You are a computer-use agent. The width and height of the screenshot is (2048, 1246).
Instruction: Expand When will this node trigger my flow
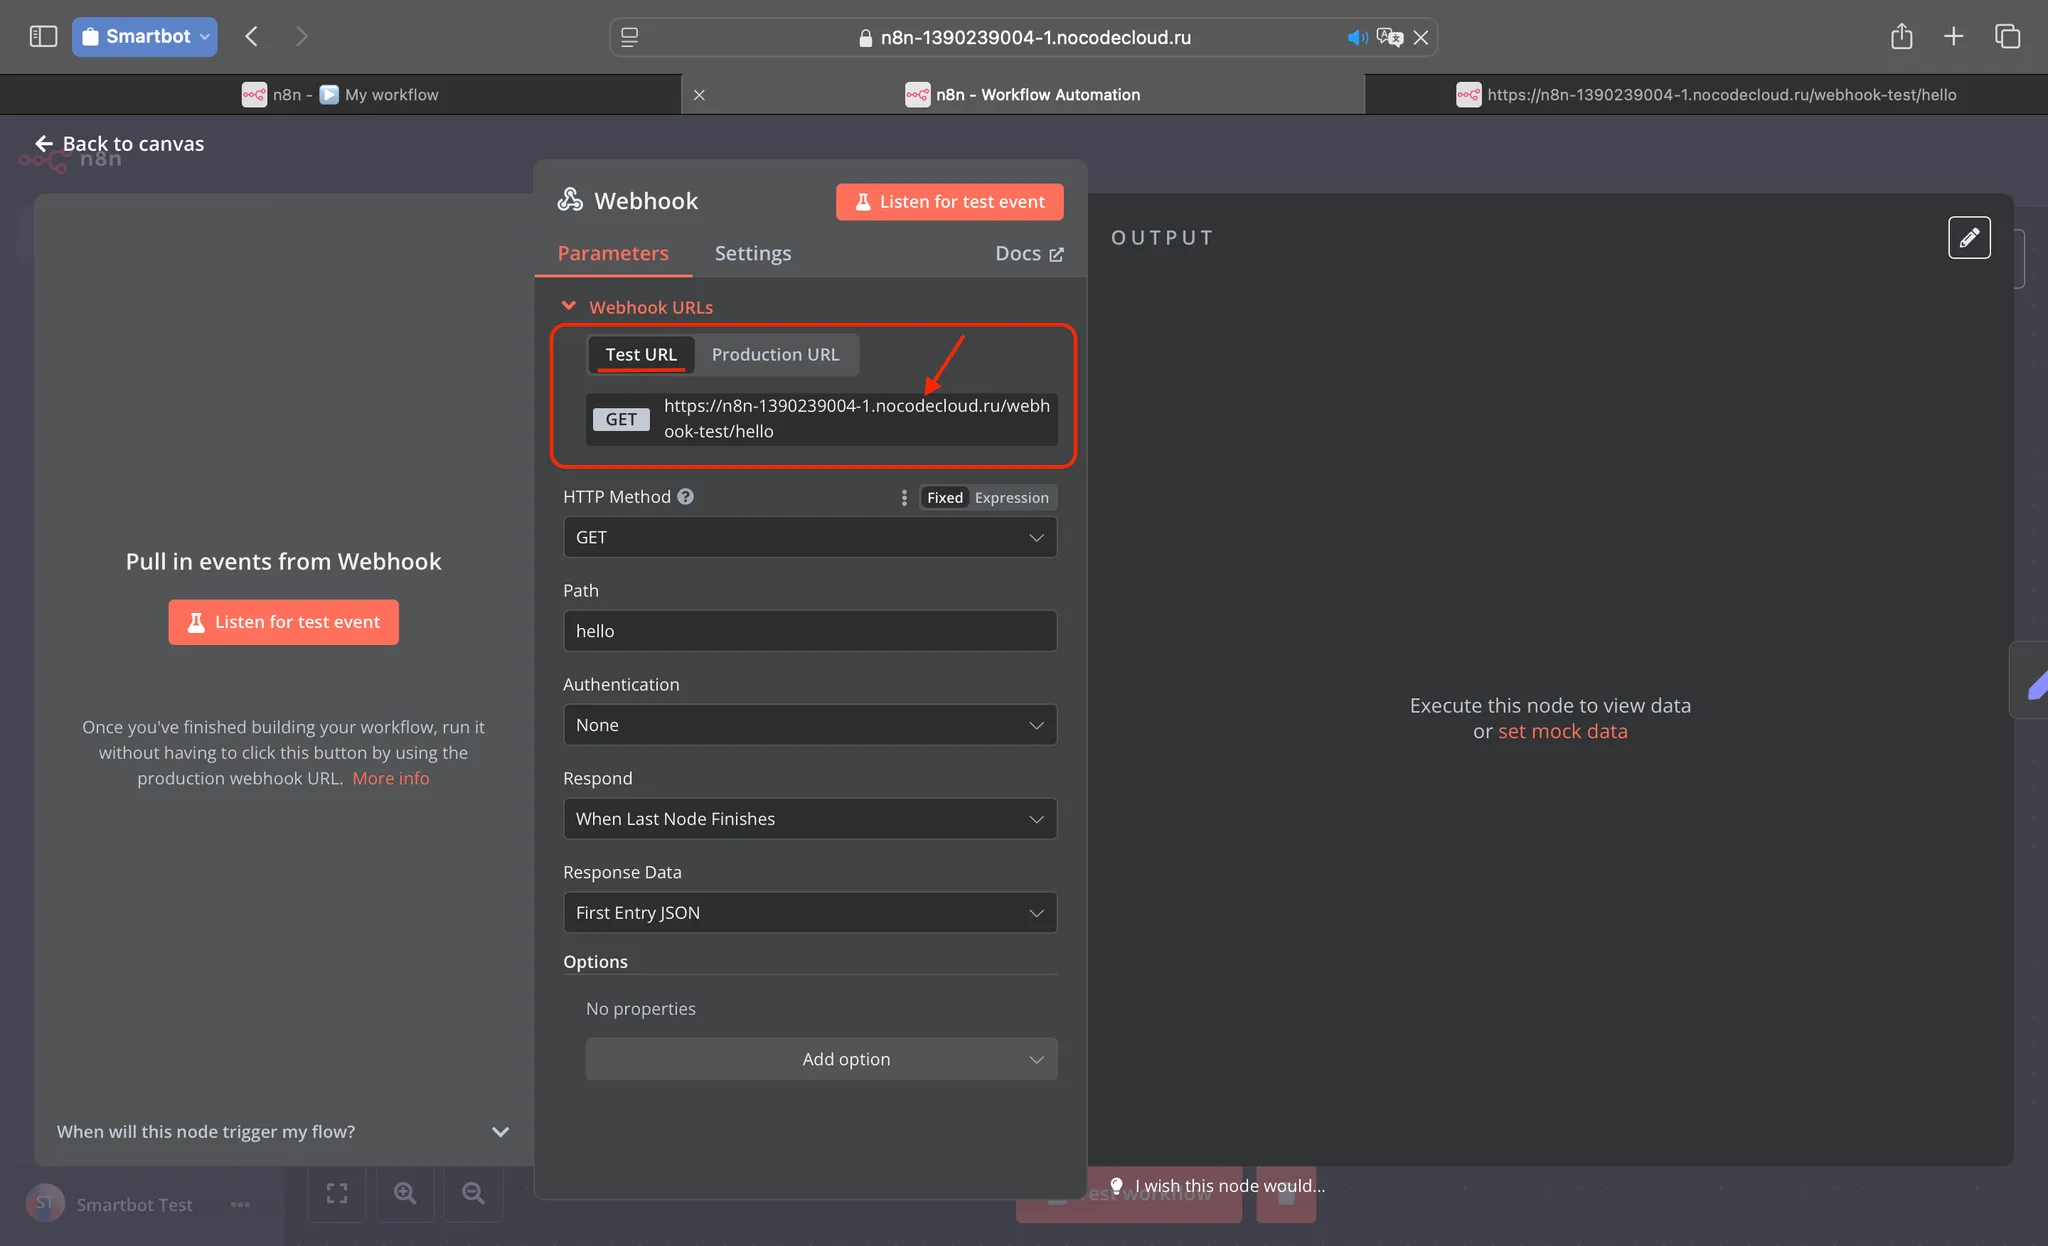coord(283,1132)
